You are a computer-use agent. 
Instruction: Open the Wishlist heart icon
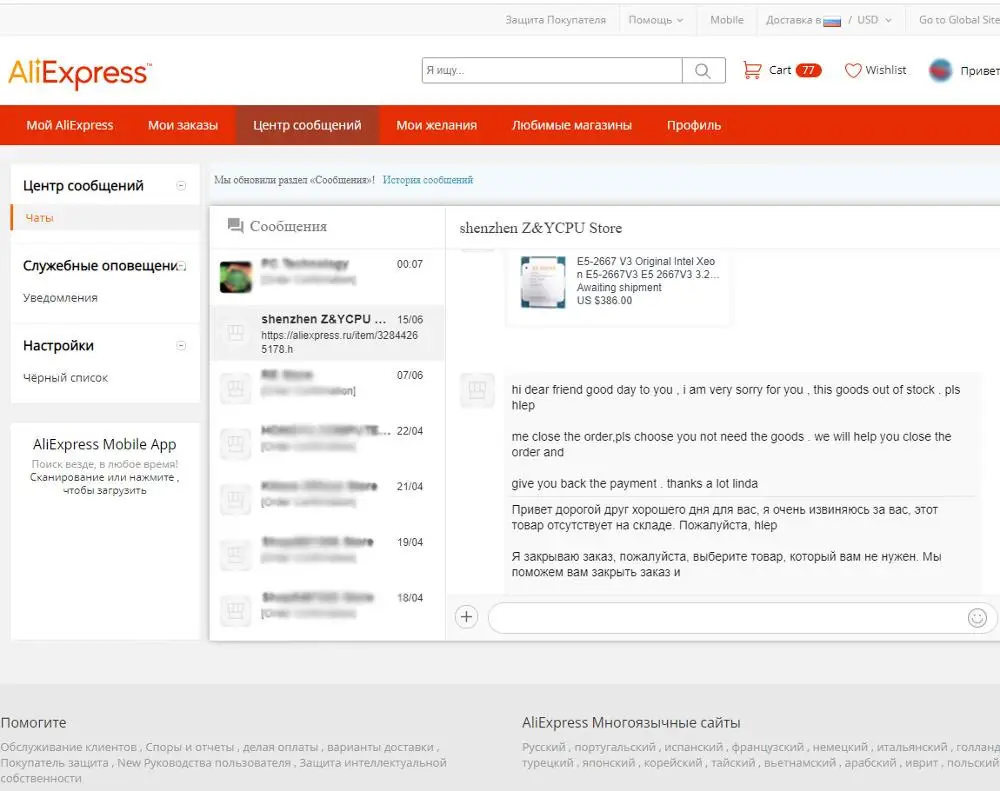click(x=853, y=70)
